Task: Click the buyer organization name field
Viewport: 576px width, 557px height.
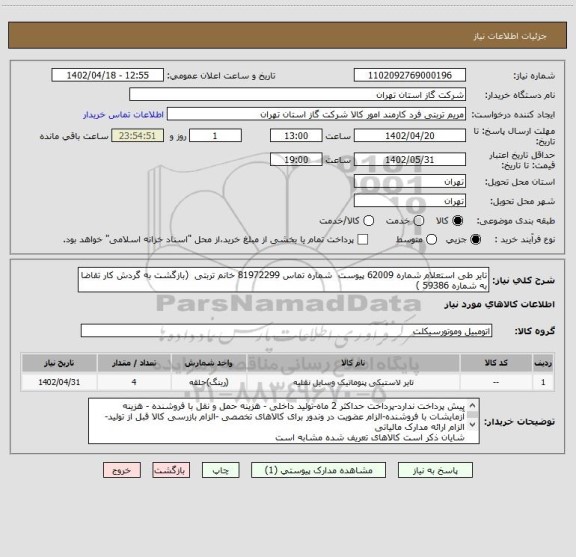Action: tap(297, 95)
